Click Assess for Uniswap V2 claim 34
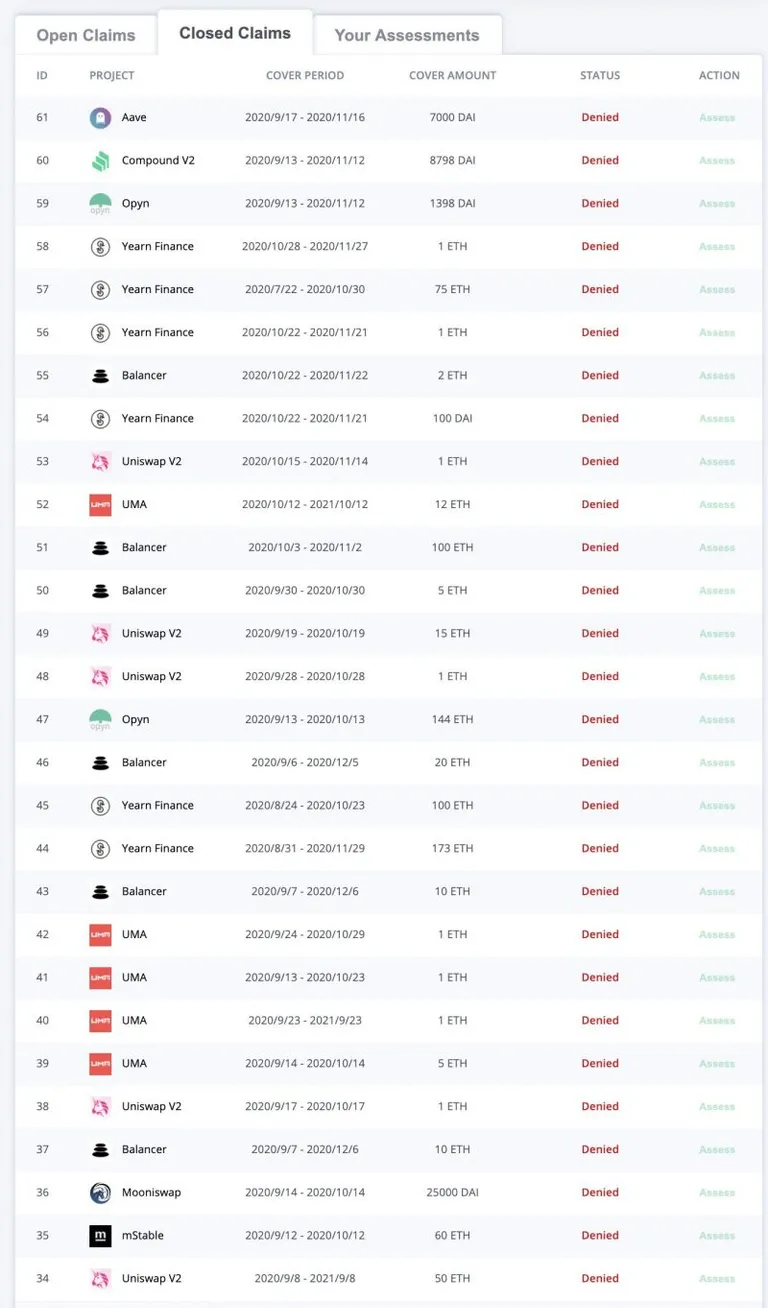768x1308 pixels. tap(717, 1279)
